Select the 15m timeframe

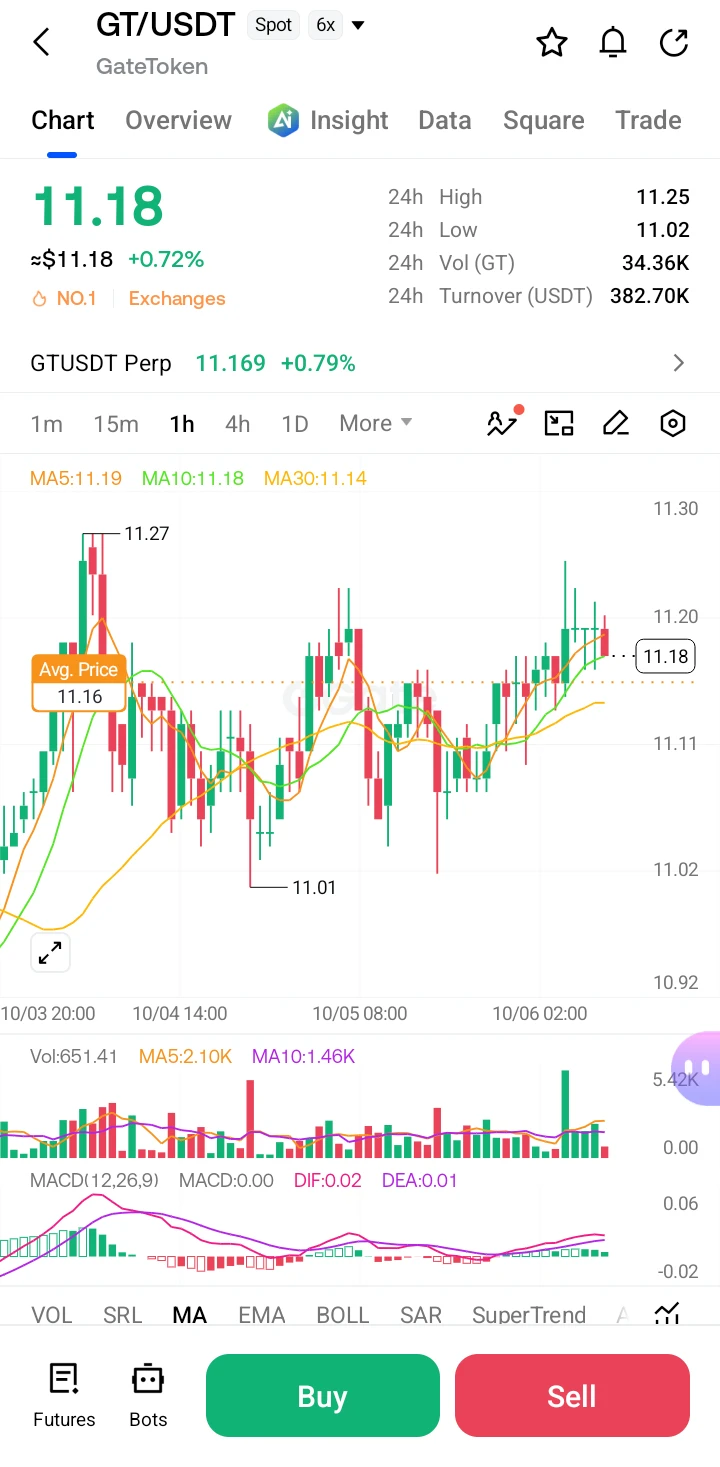tap(116, 423)
